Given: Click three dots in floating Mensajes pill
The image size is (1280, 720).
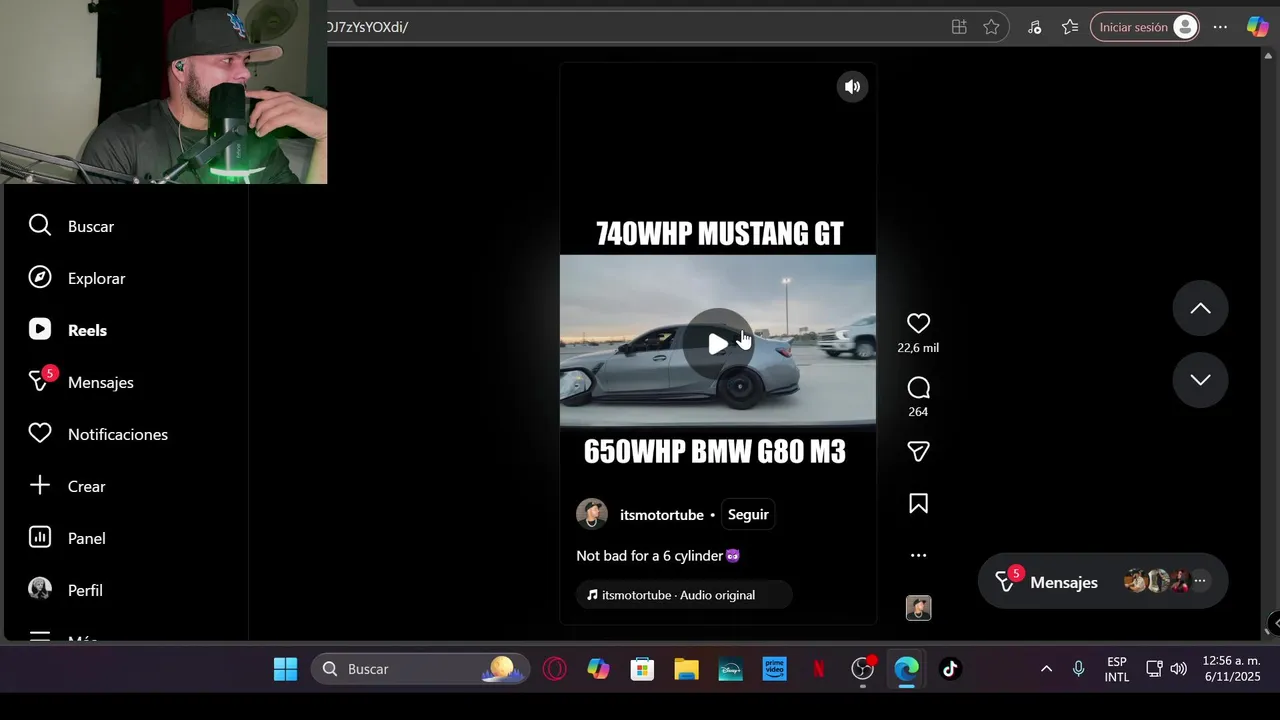Looking at the screenshot, I should (1200, 581).
